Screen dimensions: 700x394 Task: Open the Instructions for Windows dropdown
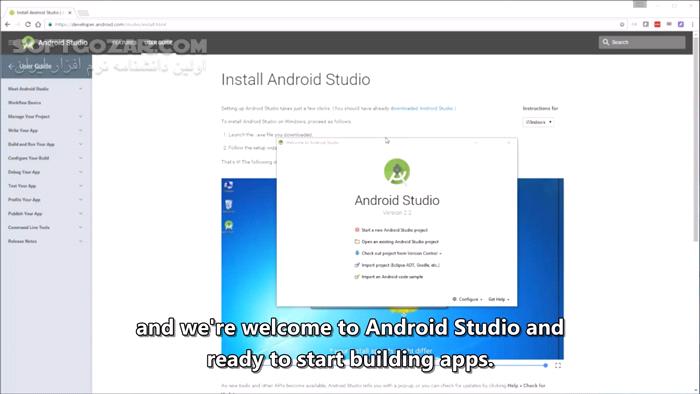click(x=538, y=122)
